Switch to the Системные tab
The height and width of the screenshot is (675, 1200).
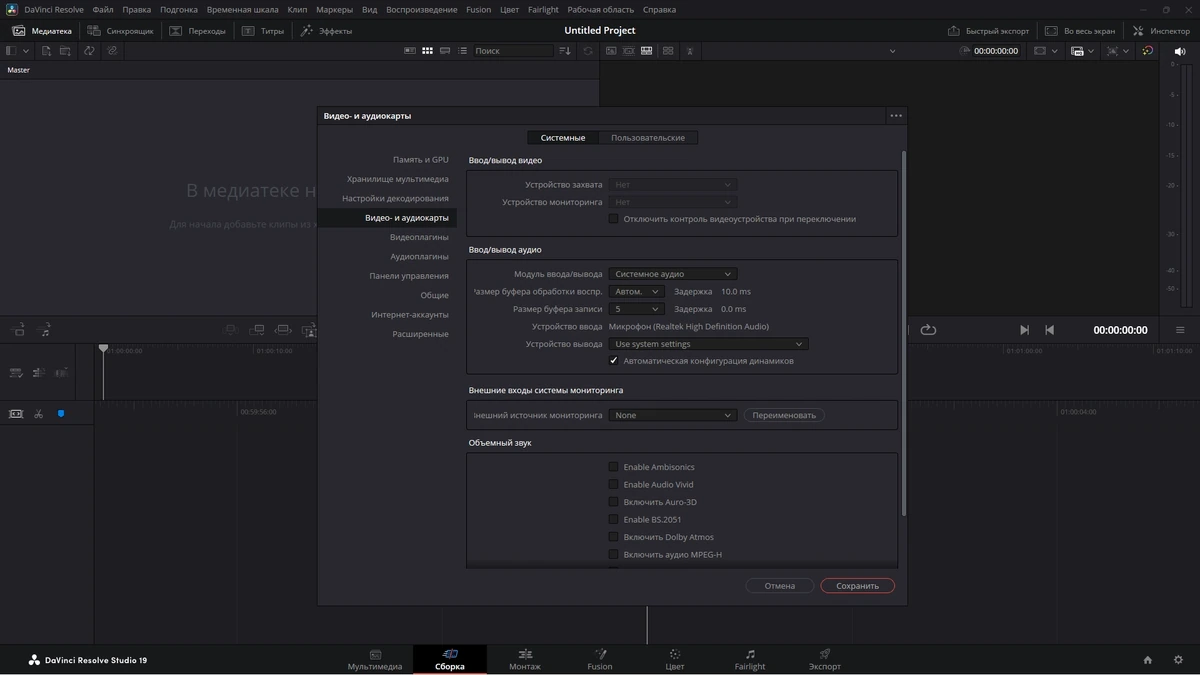pyautogui.click(x=563, y=138)
